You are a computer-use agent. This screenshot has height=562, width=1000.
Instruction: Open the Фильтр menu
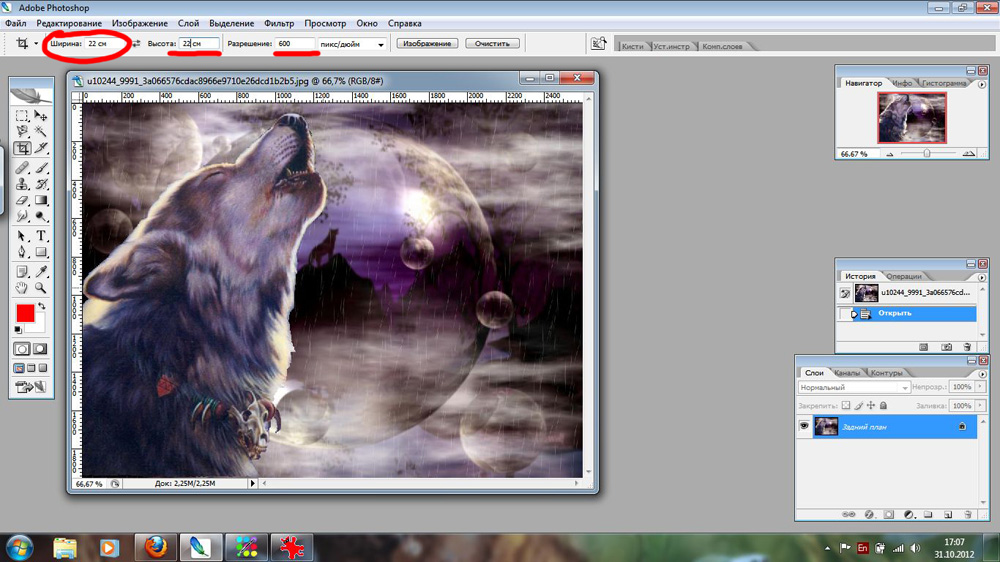pos(279,23)
